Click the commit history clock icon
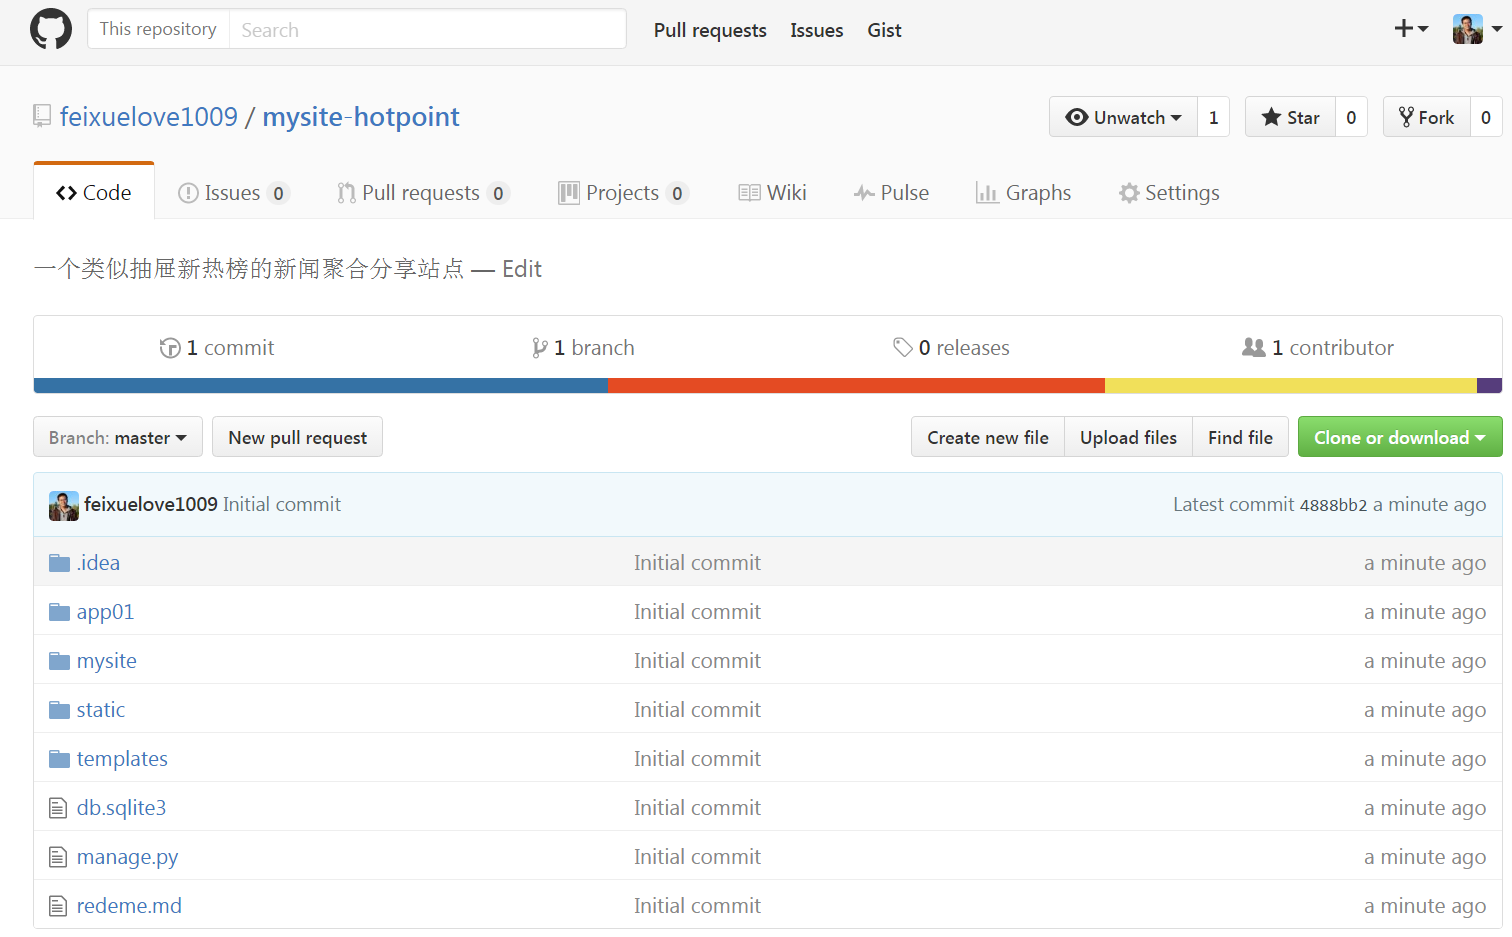The image size is (1512, 937). tap(170, 348)
